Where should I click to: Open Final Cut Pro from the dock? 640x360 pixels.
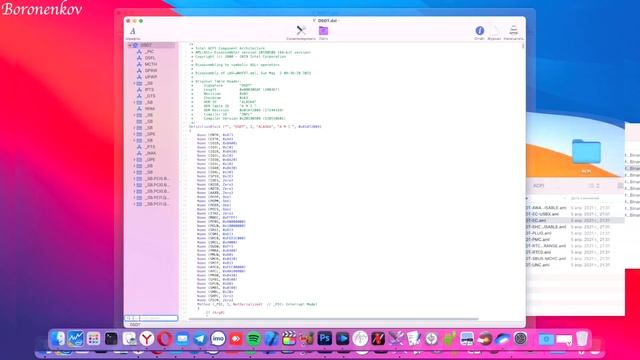point(289,338)
